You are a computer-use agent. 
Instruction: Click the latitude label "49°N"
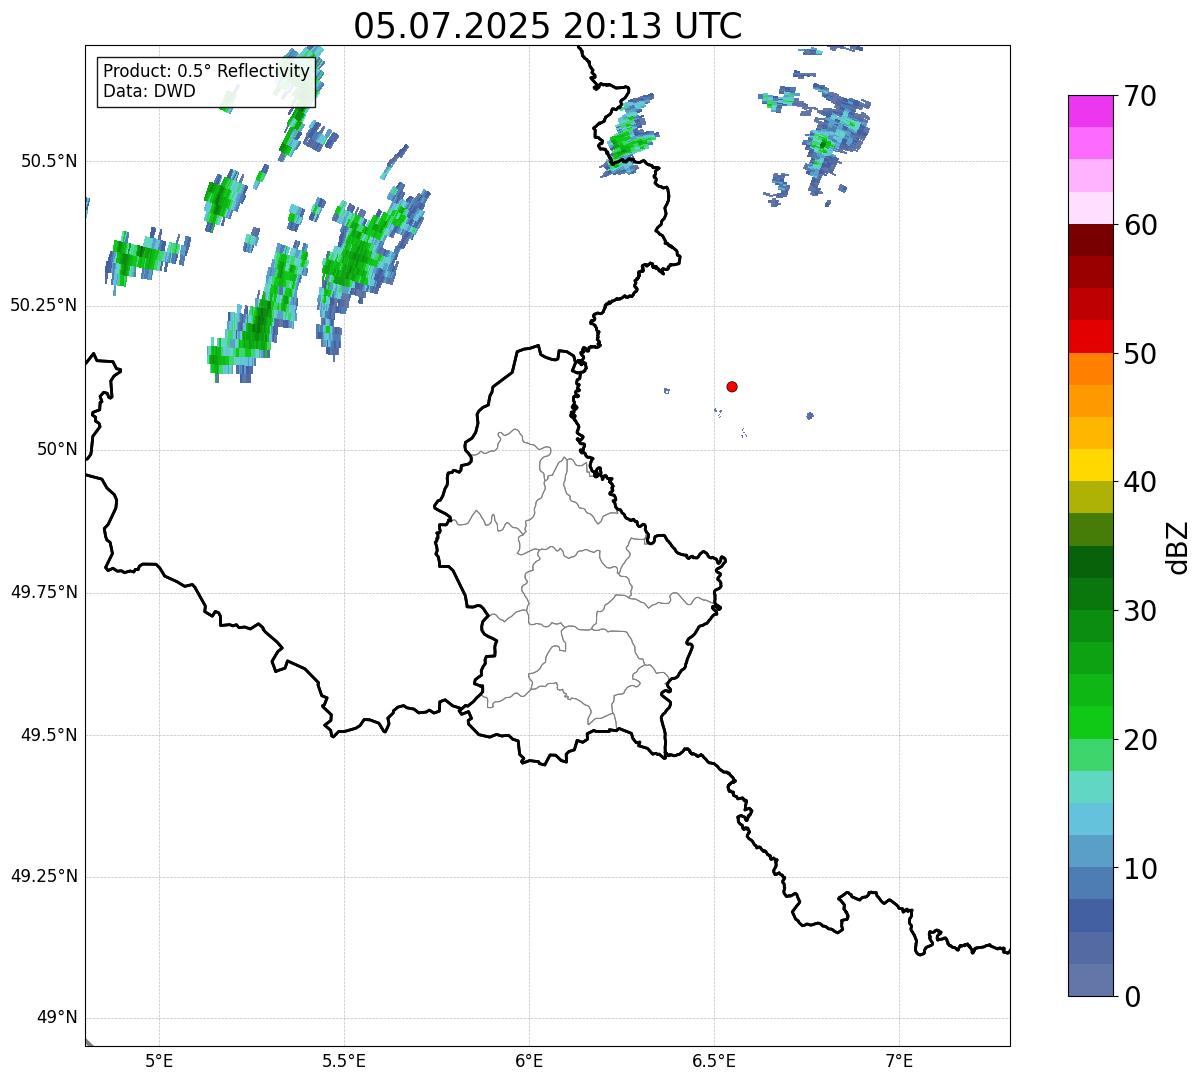(x=57, y=1018)
